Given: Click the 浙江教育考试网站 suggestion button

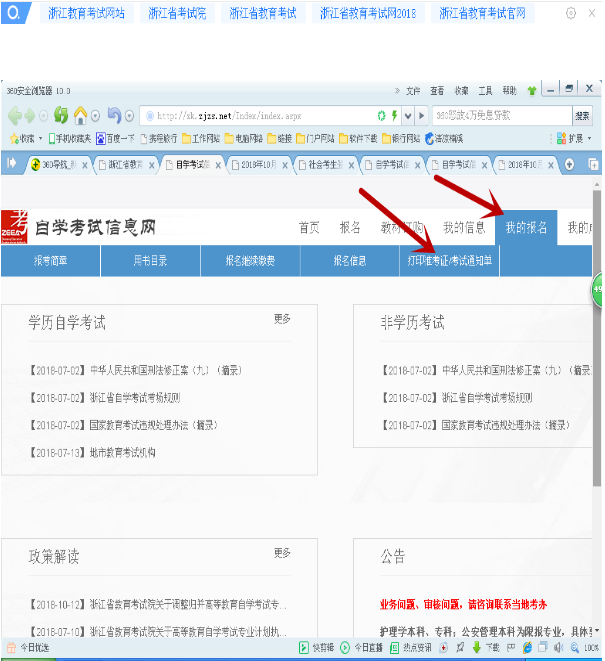Looking at the screenshot, I should click(88, 13).
